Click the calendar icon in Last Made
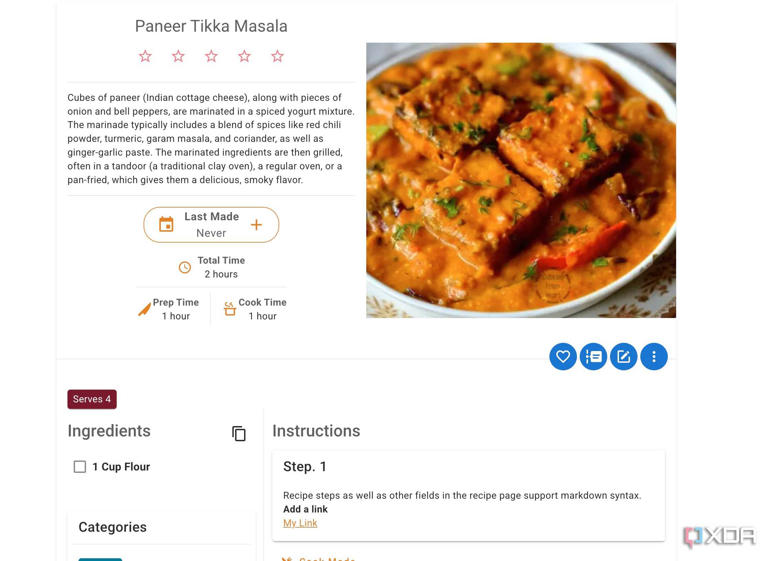Screen dimensions: 768x561 [166, 225]
